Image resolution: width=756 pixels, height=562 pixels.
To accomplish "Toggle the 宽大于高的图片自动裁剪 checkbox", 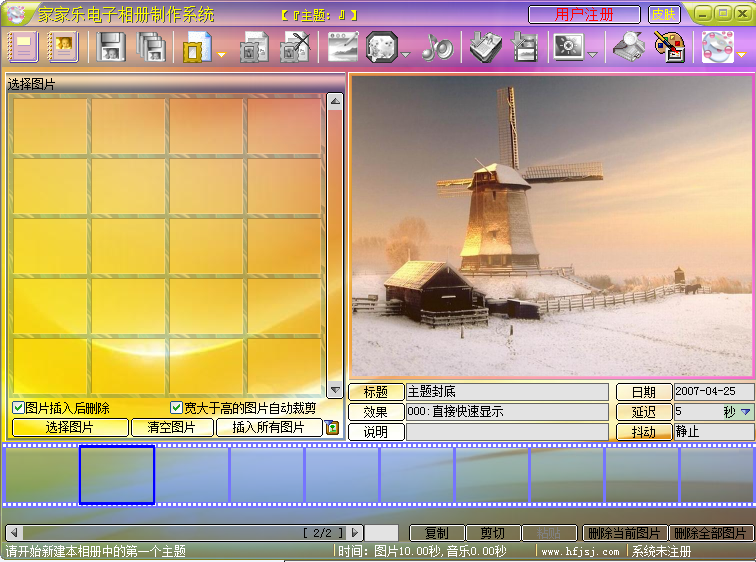I will coord(177,408).
